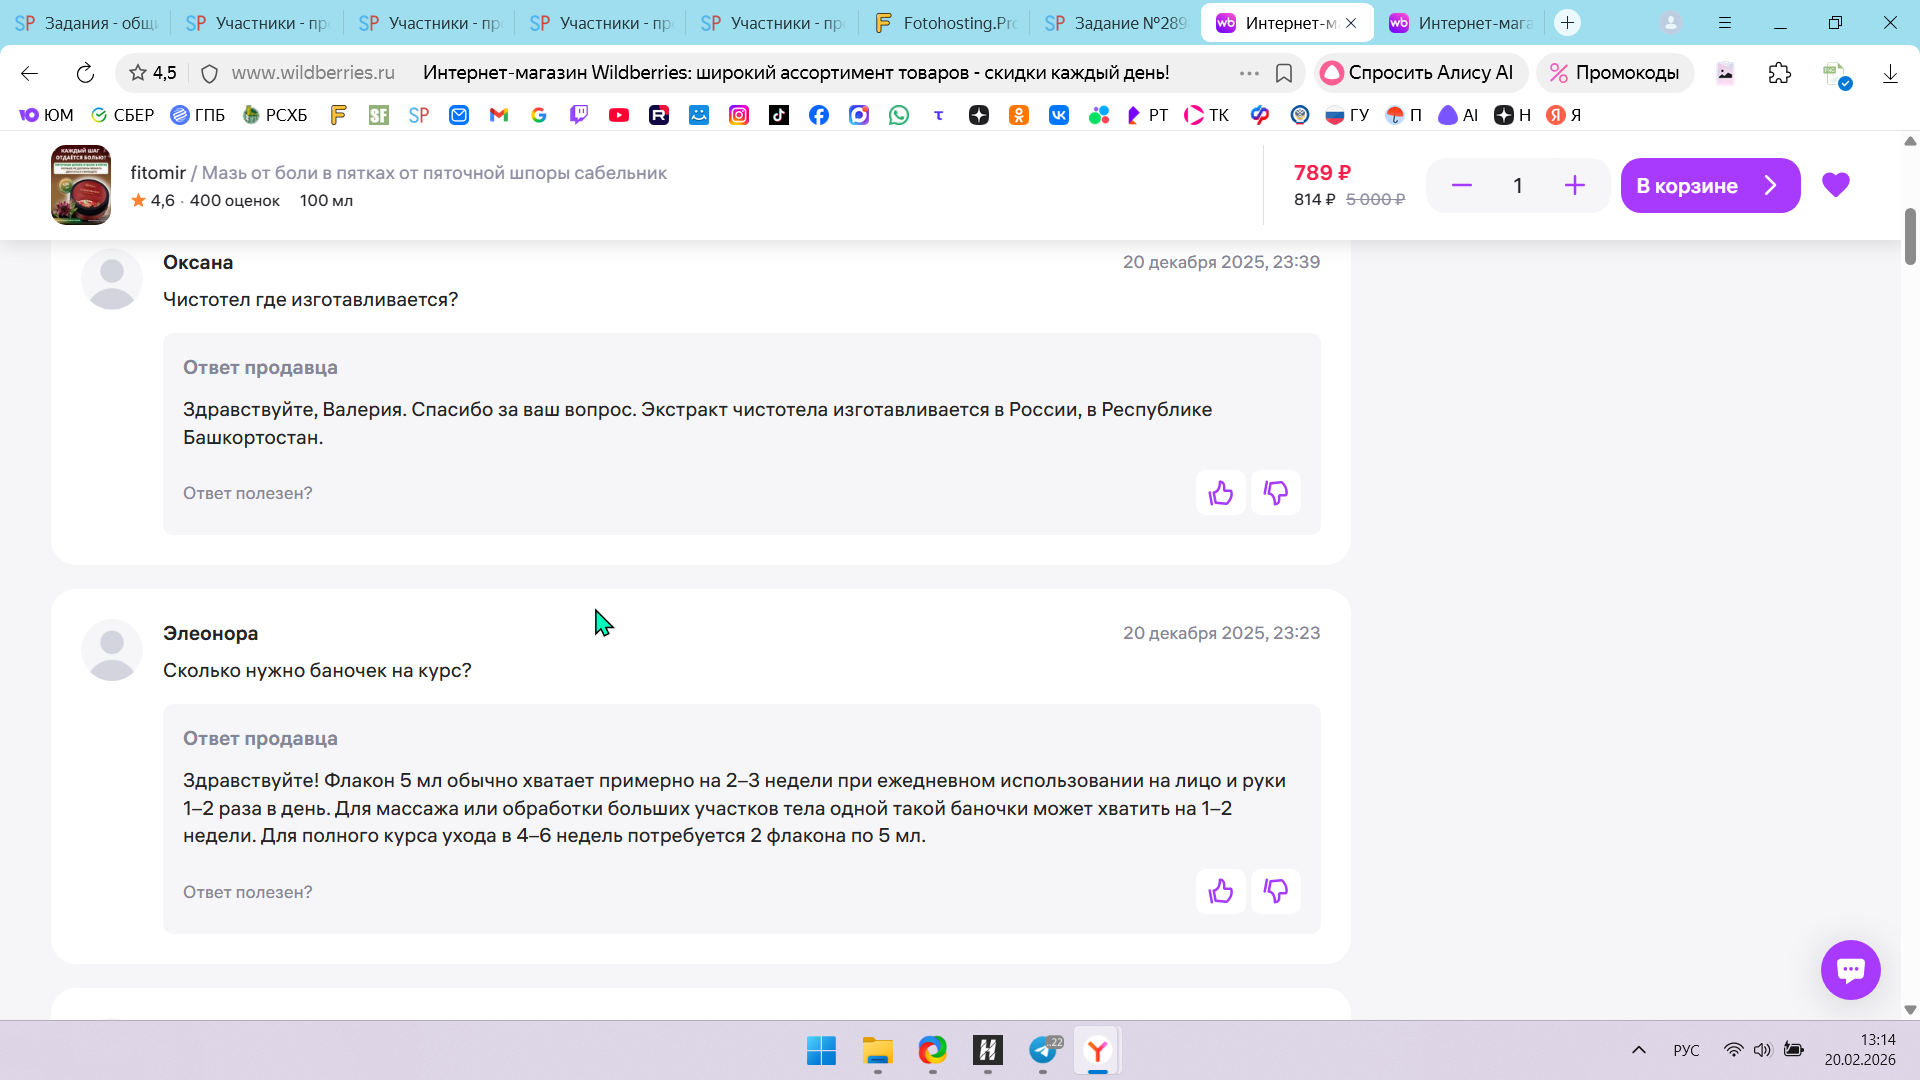Open the "В корзине" cart button
This screenshot has height=1080, width=1920.
click(x=1709, y=186)
